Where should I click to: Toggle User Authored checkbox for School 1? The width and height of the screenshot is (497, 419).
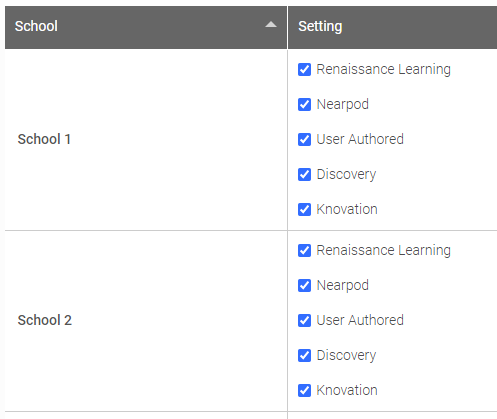(304, 139)
